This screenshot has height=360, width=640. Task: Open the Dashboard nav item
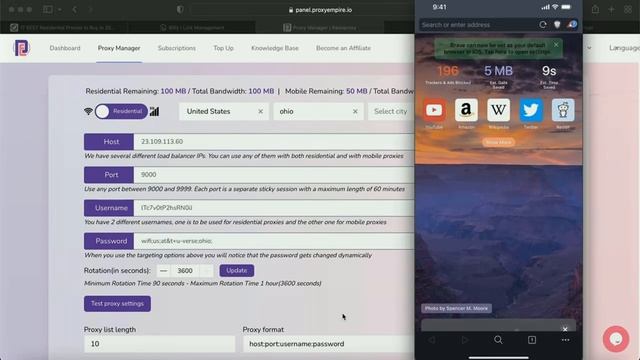tap(65, 48)
